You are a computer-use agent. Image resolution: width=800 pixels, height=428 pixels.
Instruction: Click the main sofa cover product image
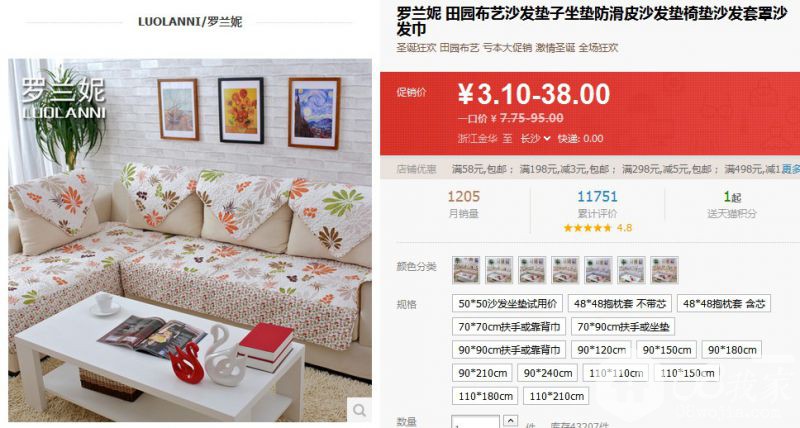[x=190, y=240]
